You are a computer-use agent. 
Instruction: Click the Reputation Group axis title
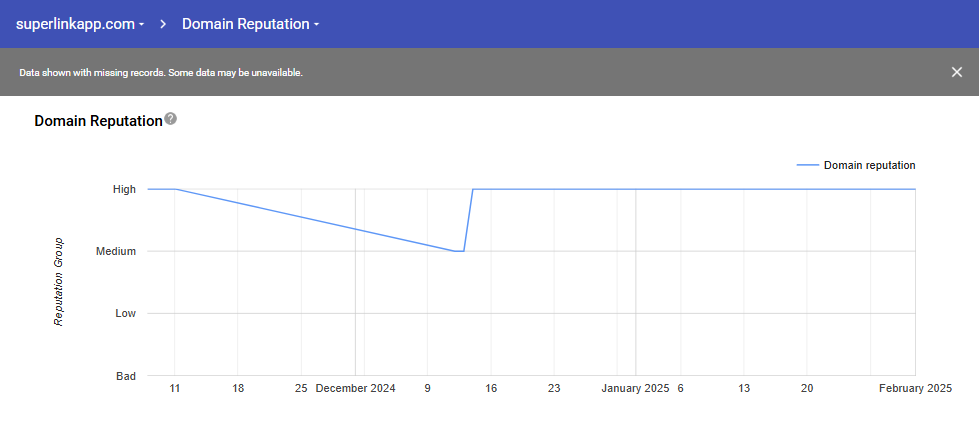59,281
